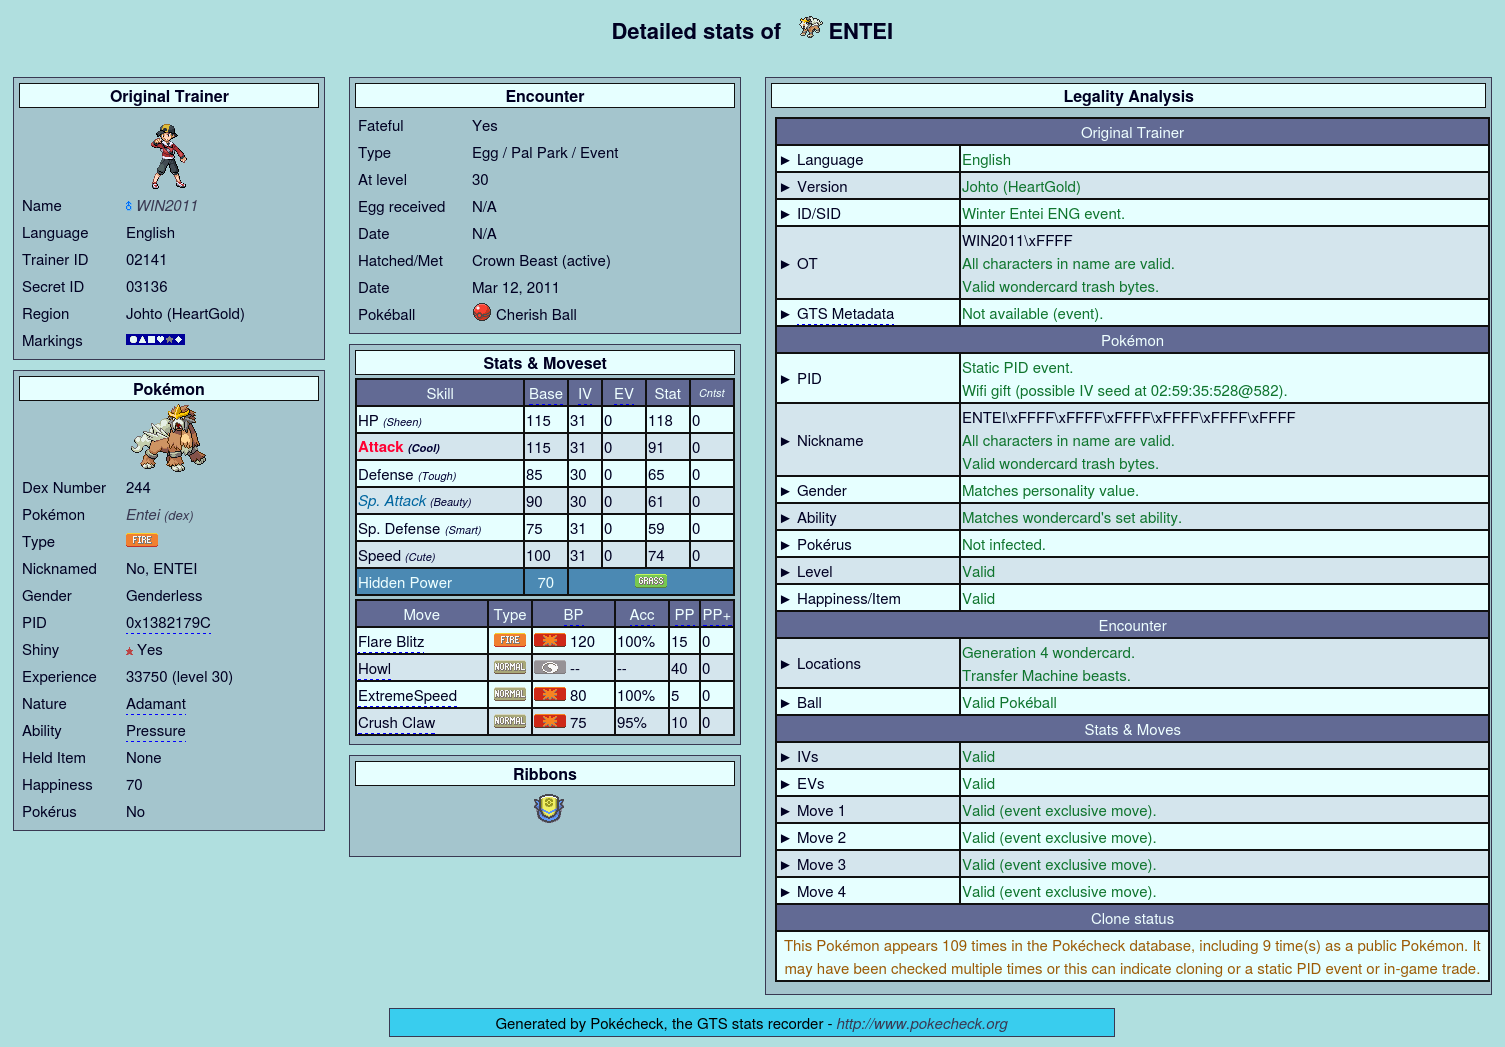Click the NORMAL type badge for ExtremeSpeed
The width and height of the screenshot is (1505, 1047).
tap(510, 694)
